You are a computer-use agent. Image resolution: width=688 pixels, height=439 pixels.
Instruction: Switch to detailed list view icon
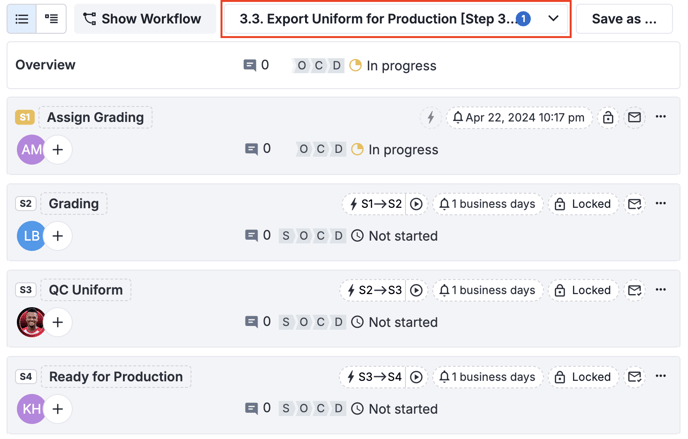51,19
